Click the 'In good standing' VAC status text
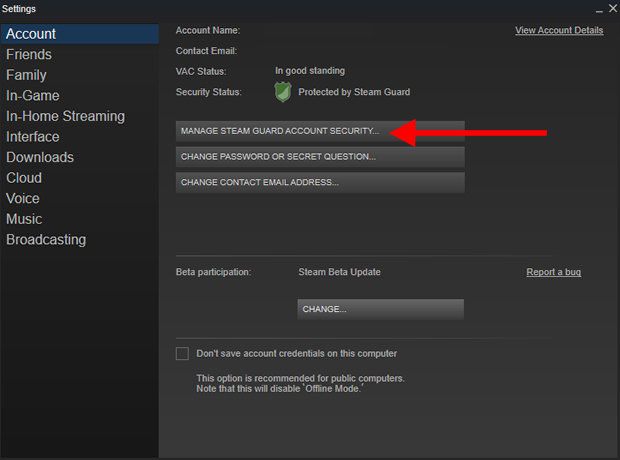This screenshot has height=460, width=620. coord(310,71)
